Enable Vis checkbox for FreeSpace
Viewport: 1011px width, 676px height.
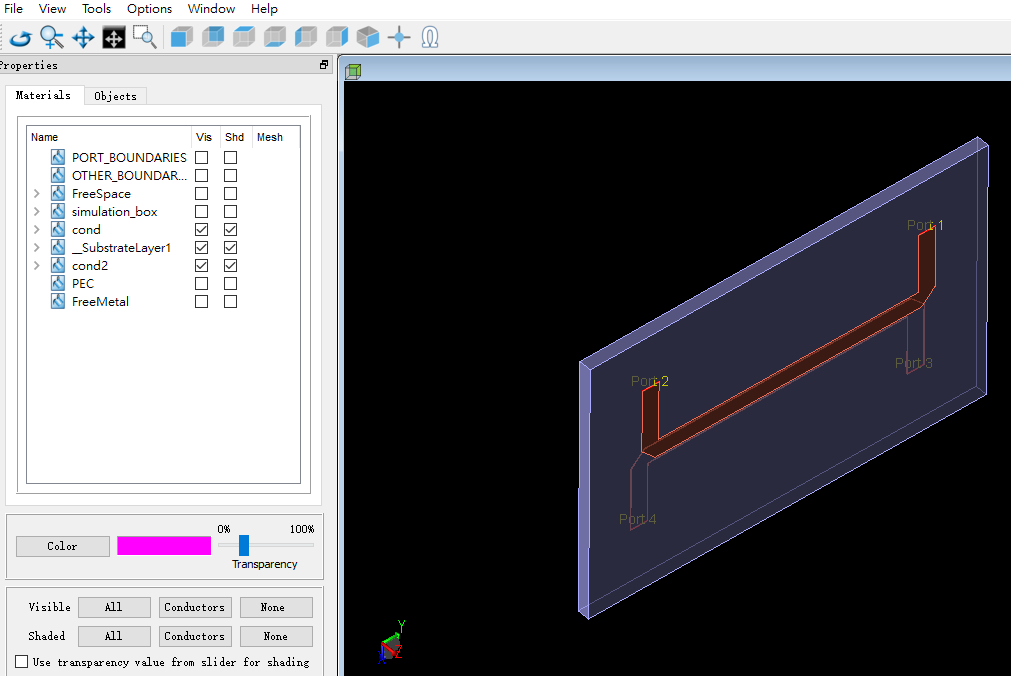pyautogui.click(x=202, y=194)
